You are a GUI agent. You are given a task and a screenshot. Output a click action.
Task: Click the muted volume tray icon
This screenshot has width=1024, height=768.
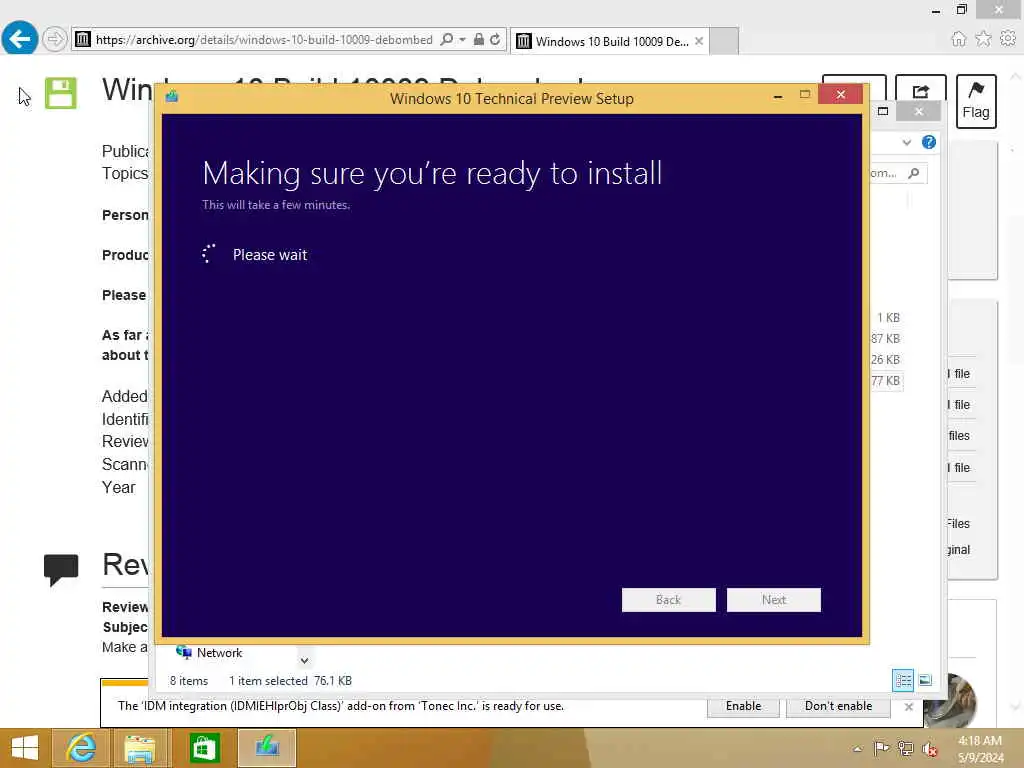pos(930,748)
